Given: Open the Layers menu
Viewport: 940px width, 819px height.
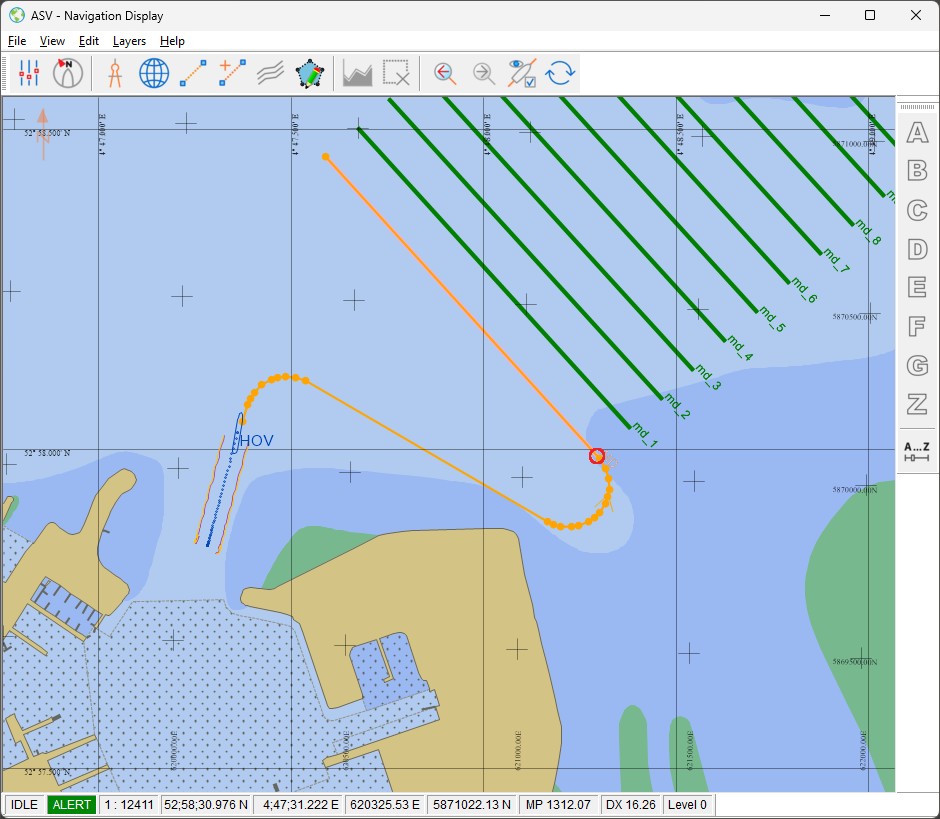Looking at the screenshot, I should click(x=129, y=41).
